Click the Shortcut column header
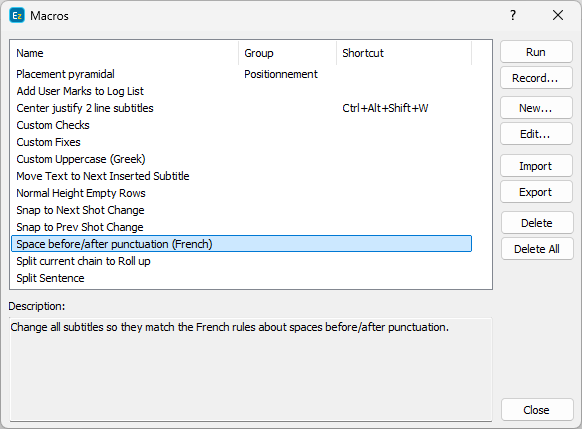This screenshot has width=582, height=429. [x=404, y=53]
